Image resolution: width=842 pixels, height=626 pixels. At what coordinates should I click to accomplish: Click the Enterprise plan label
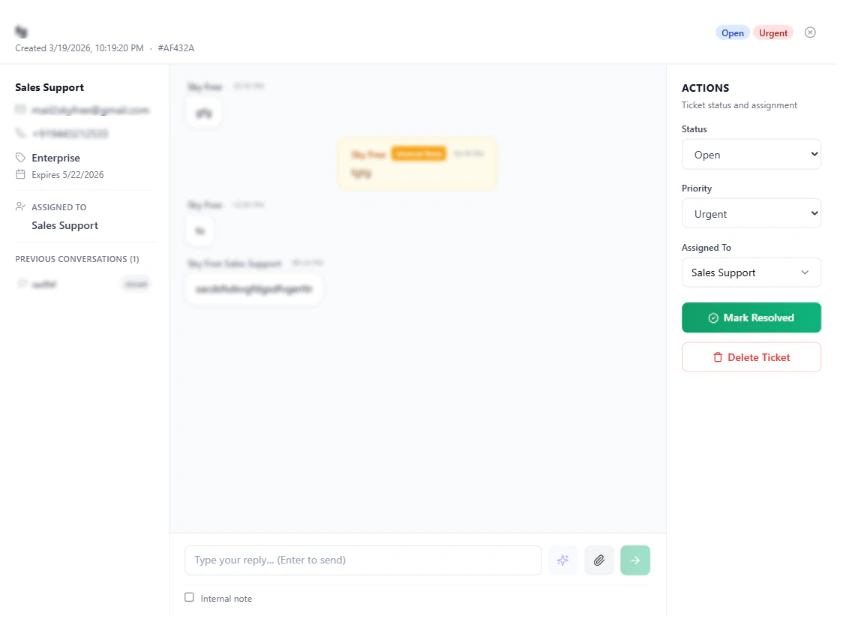pos(56,158)
